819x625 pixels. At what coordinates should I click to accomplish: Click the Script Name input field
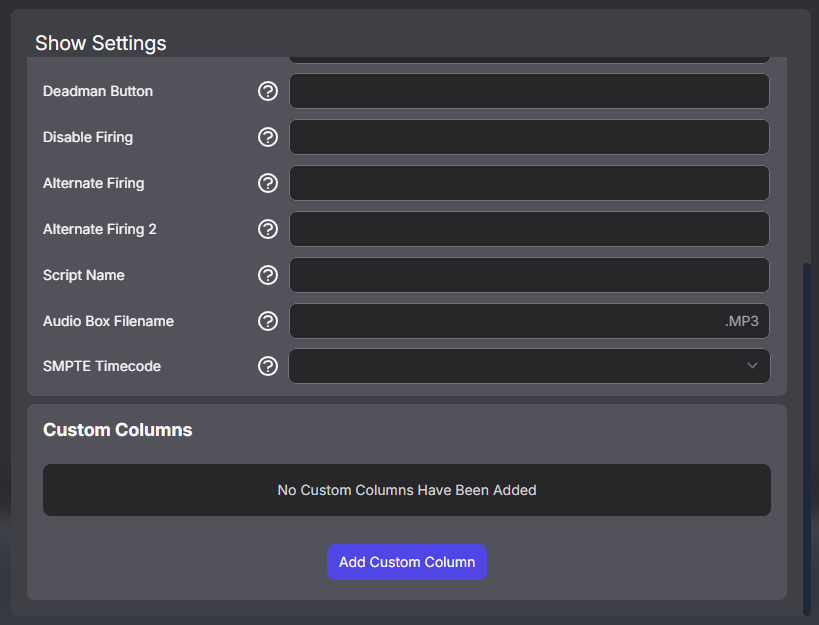[x=528, y=275]
